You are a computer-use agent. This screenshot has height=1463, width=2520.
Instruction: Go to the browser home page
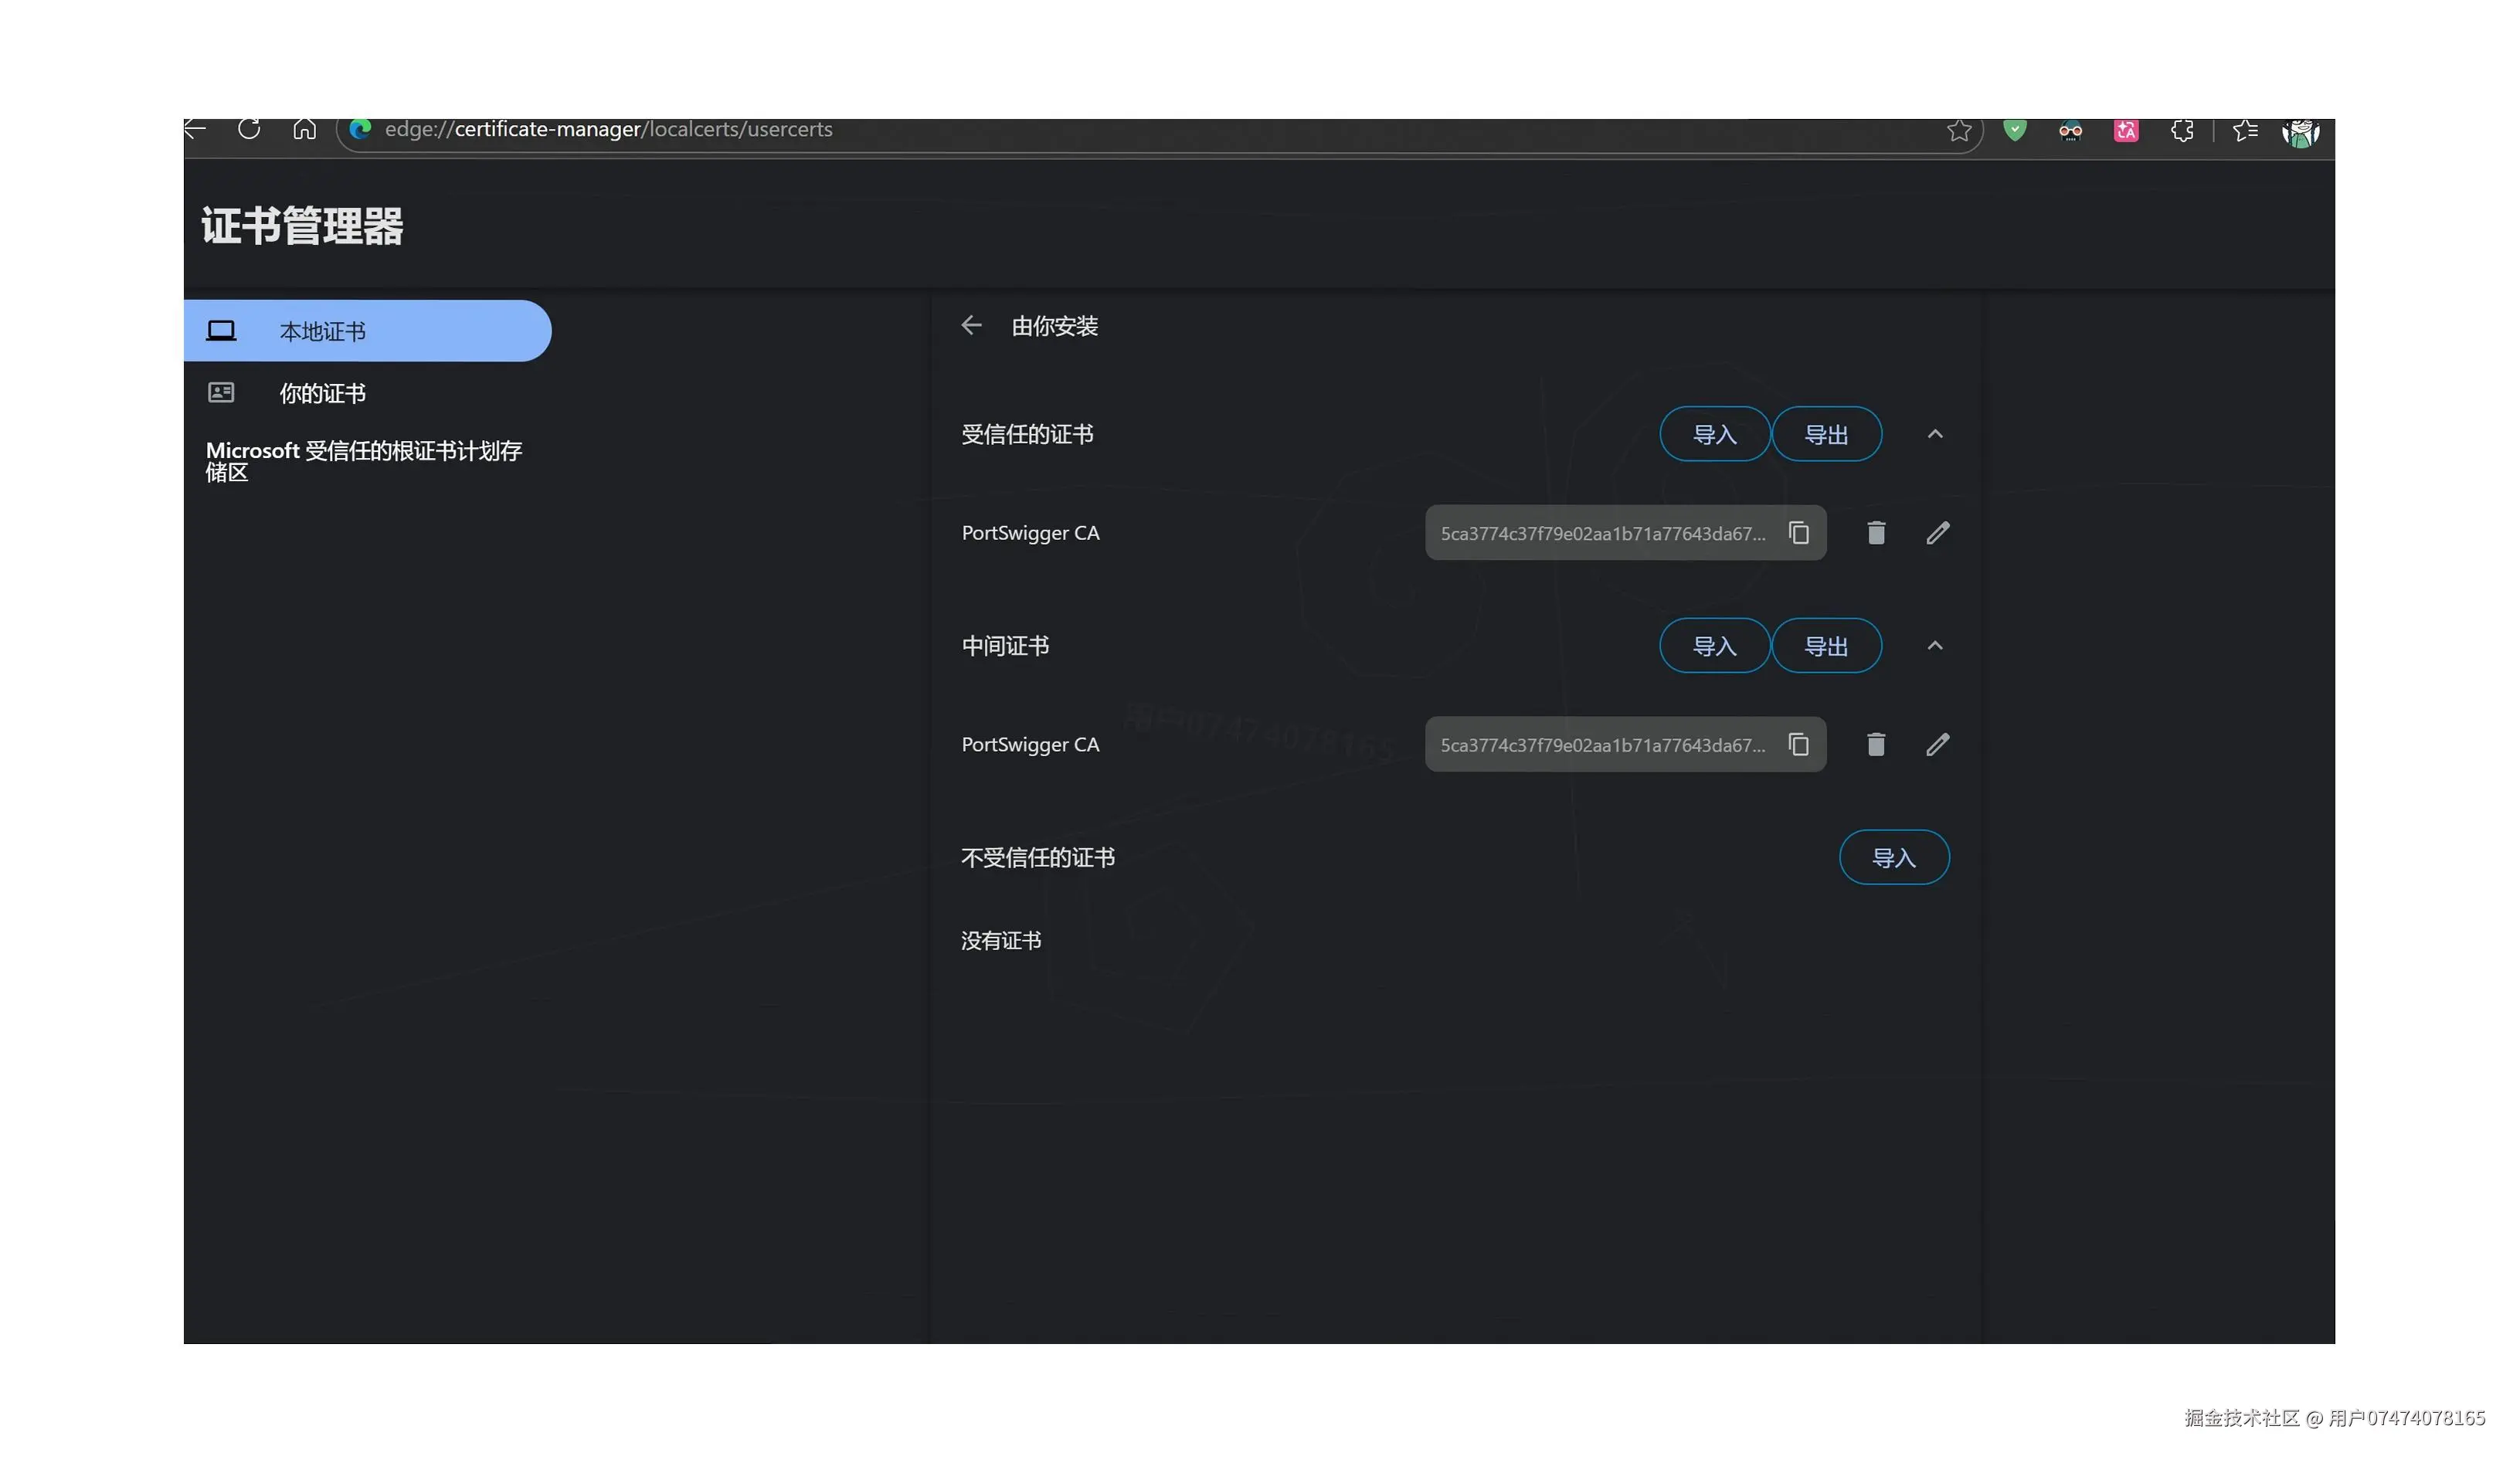pos(304,129)
